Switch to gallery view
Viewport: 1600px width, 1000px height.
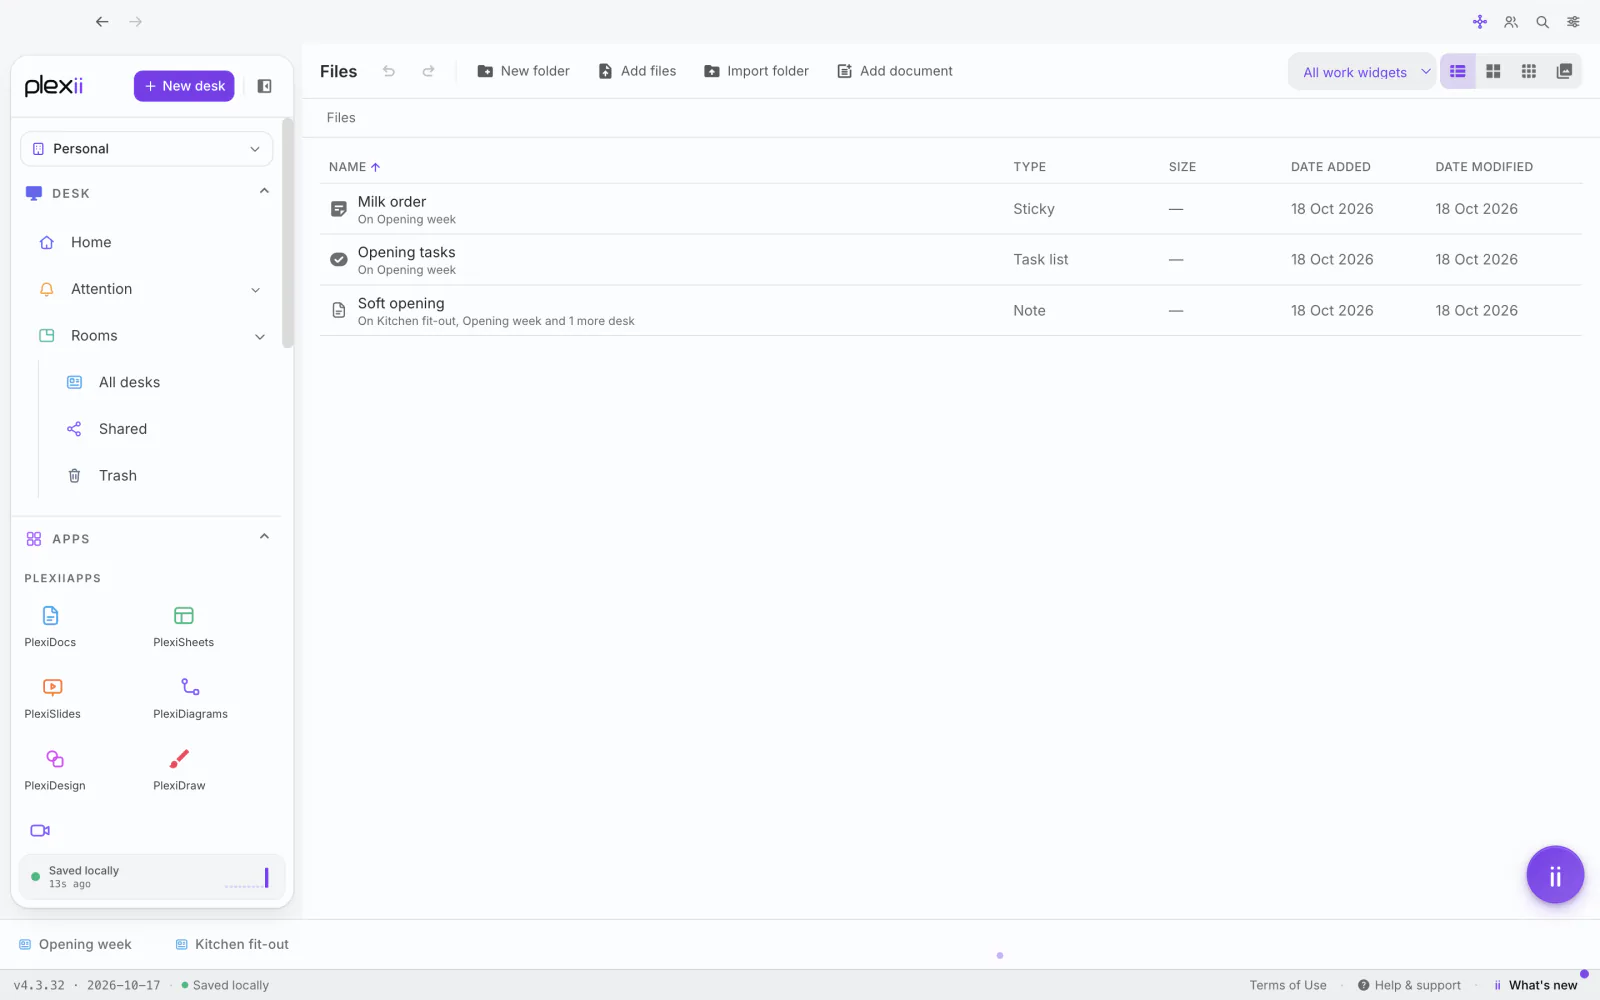pyautogui.click(x=1565, y=71)
